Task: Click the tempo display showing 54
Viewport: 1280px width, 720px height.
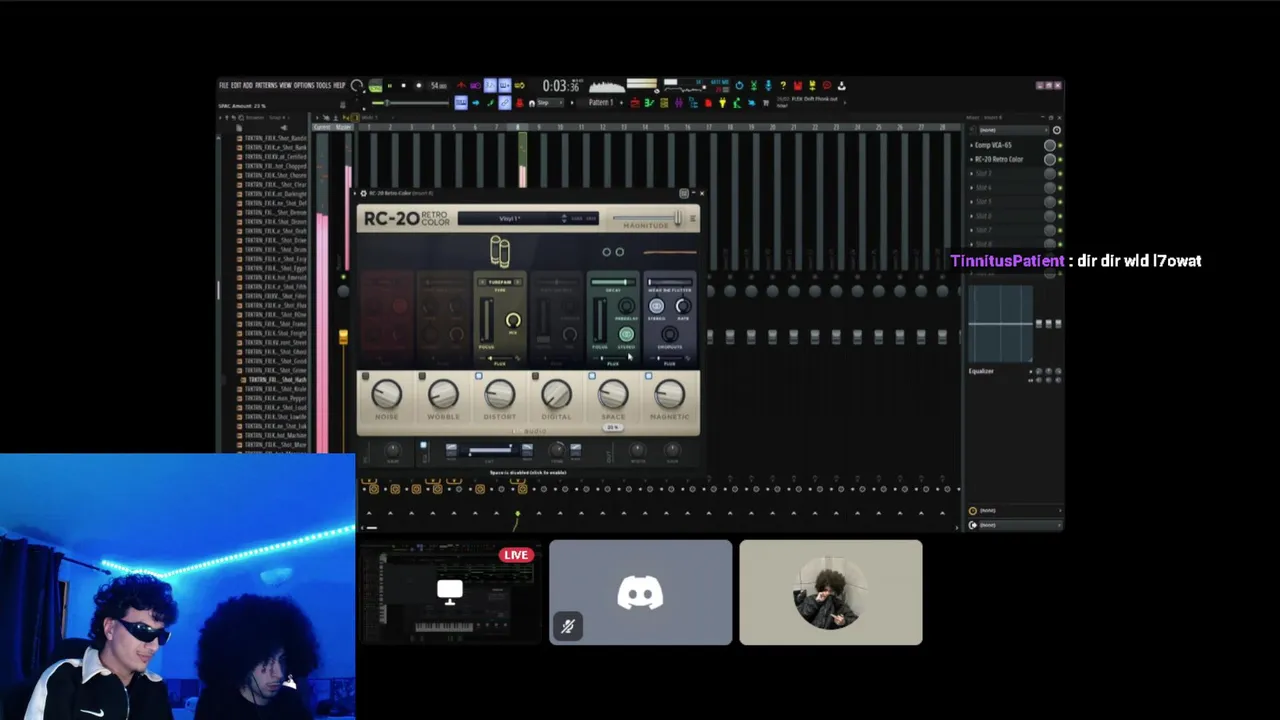Action: click(x=439, y=85)
